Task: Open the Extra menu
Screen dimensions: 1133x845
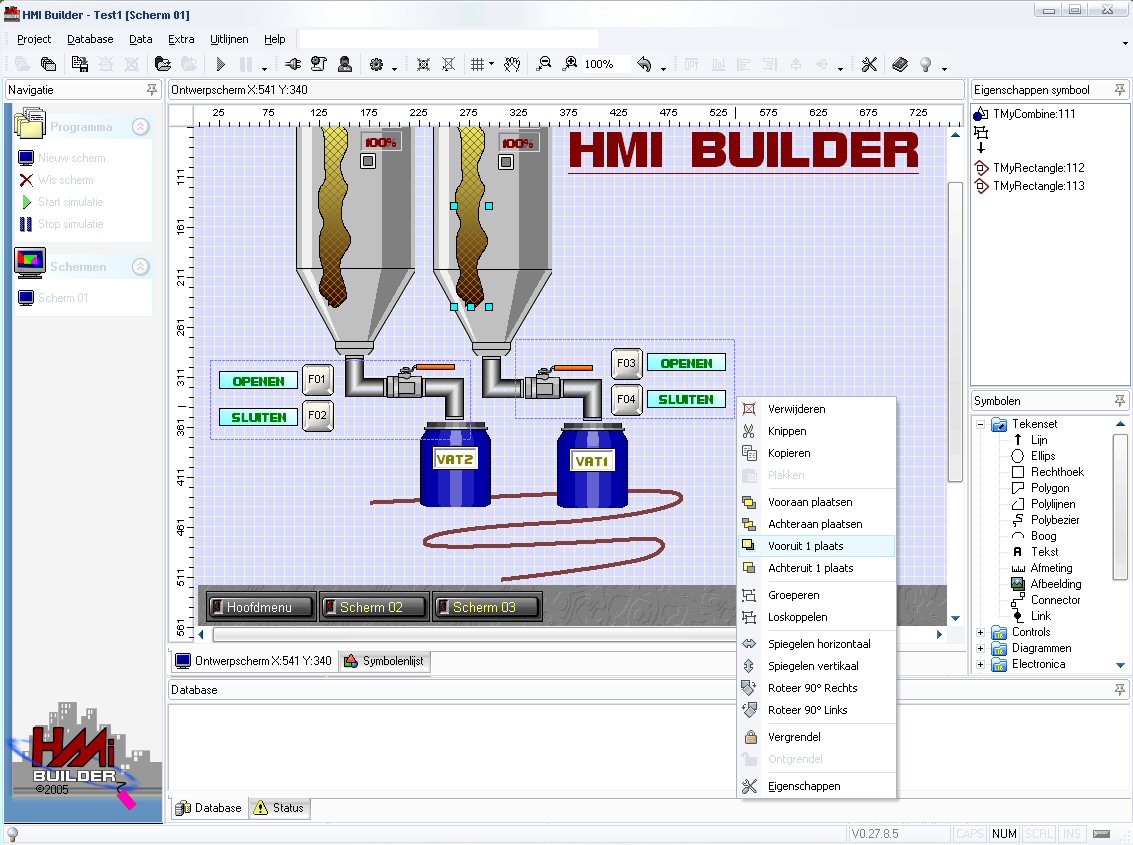Action: [181, 39]
